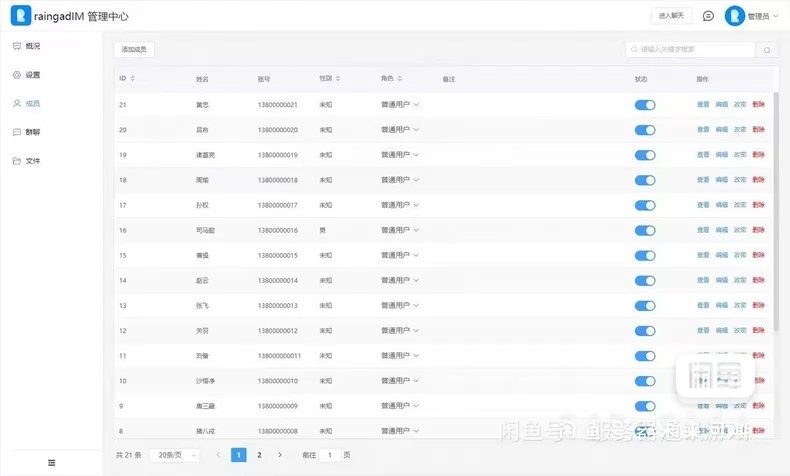The width and height of the screenshot is (790, 476).
Task: Select the 设置 sidebar menu item
Action: tap(26, 75)
